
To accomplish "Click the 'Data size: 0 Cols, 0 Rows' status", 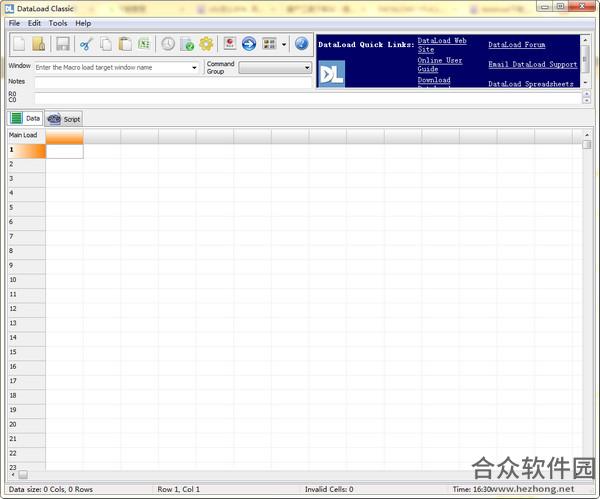I will pyautogui.click(x=51, y=489).
